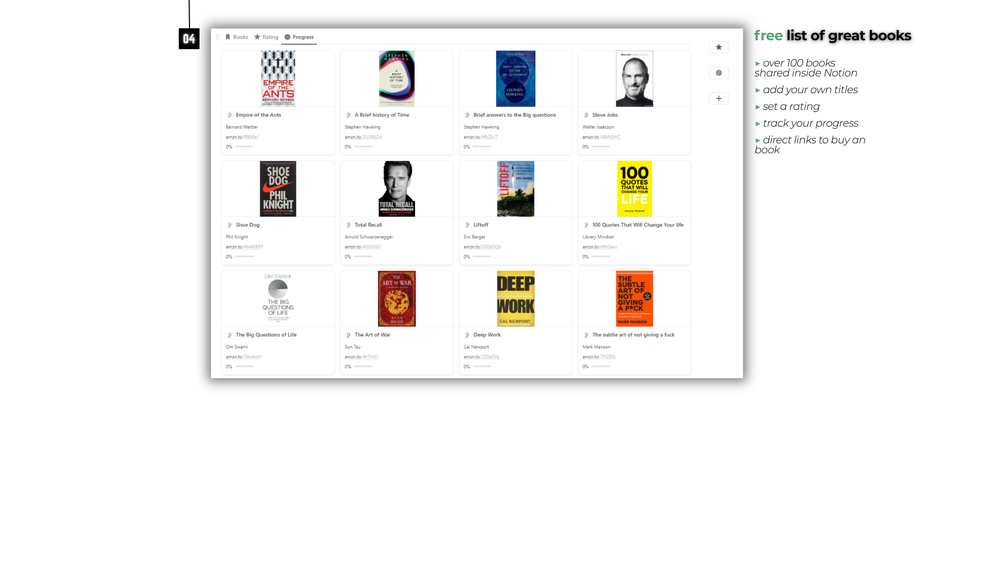Follow amzn.to link on Shoe Dog card

pos(244,247)
